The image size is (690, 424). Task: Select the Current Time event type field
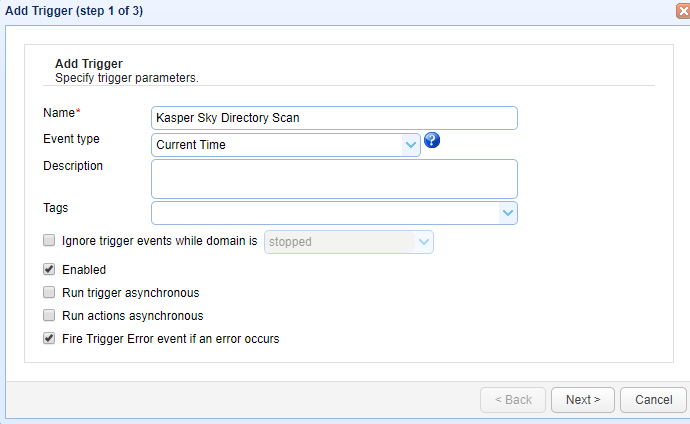pyautogui.click(x=277, y=145)
